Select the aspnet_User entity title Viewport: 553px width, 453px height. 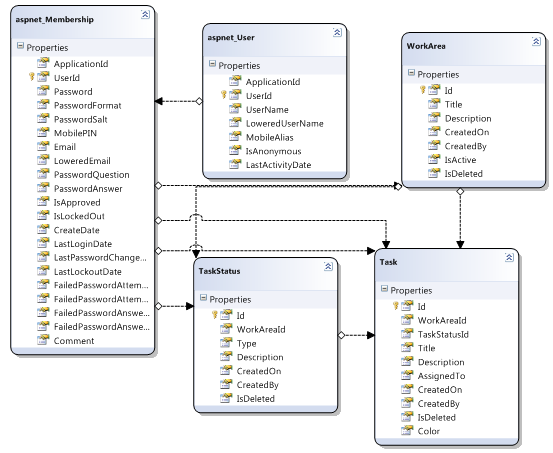click(x=231, y=38)
